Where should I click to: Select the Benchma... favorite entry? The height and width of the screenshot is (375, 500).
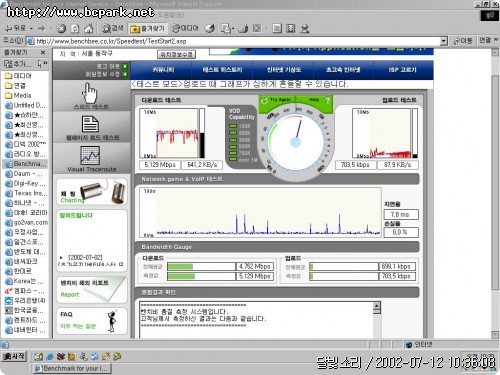point(25,164)
